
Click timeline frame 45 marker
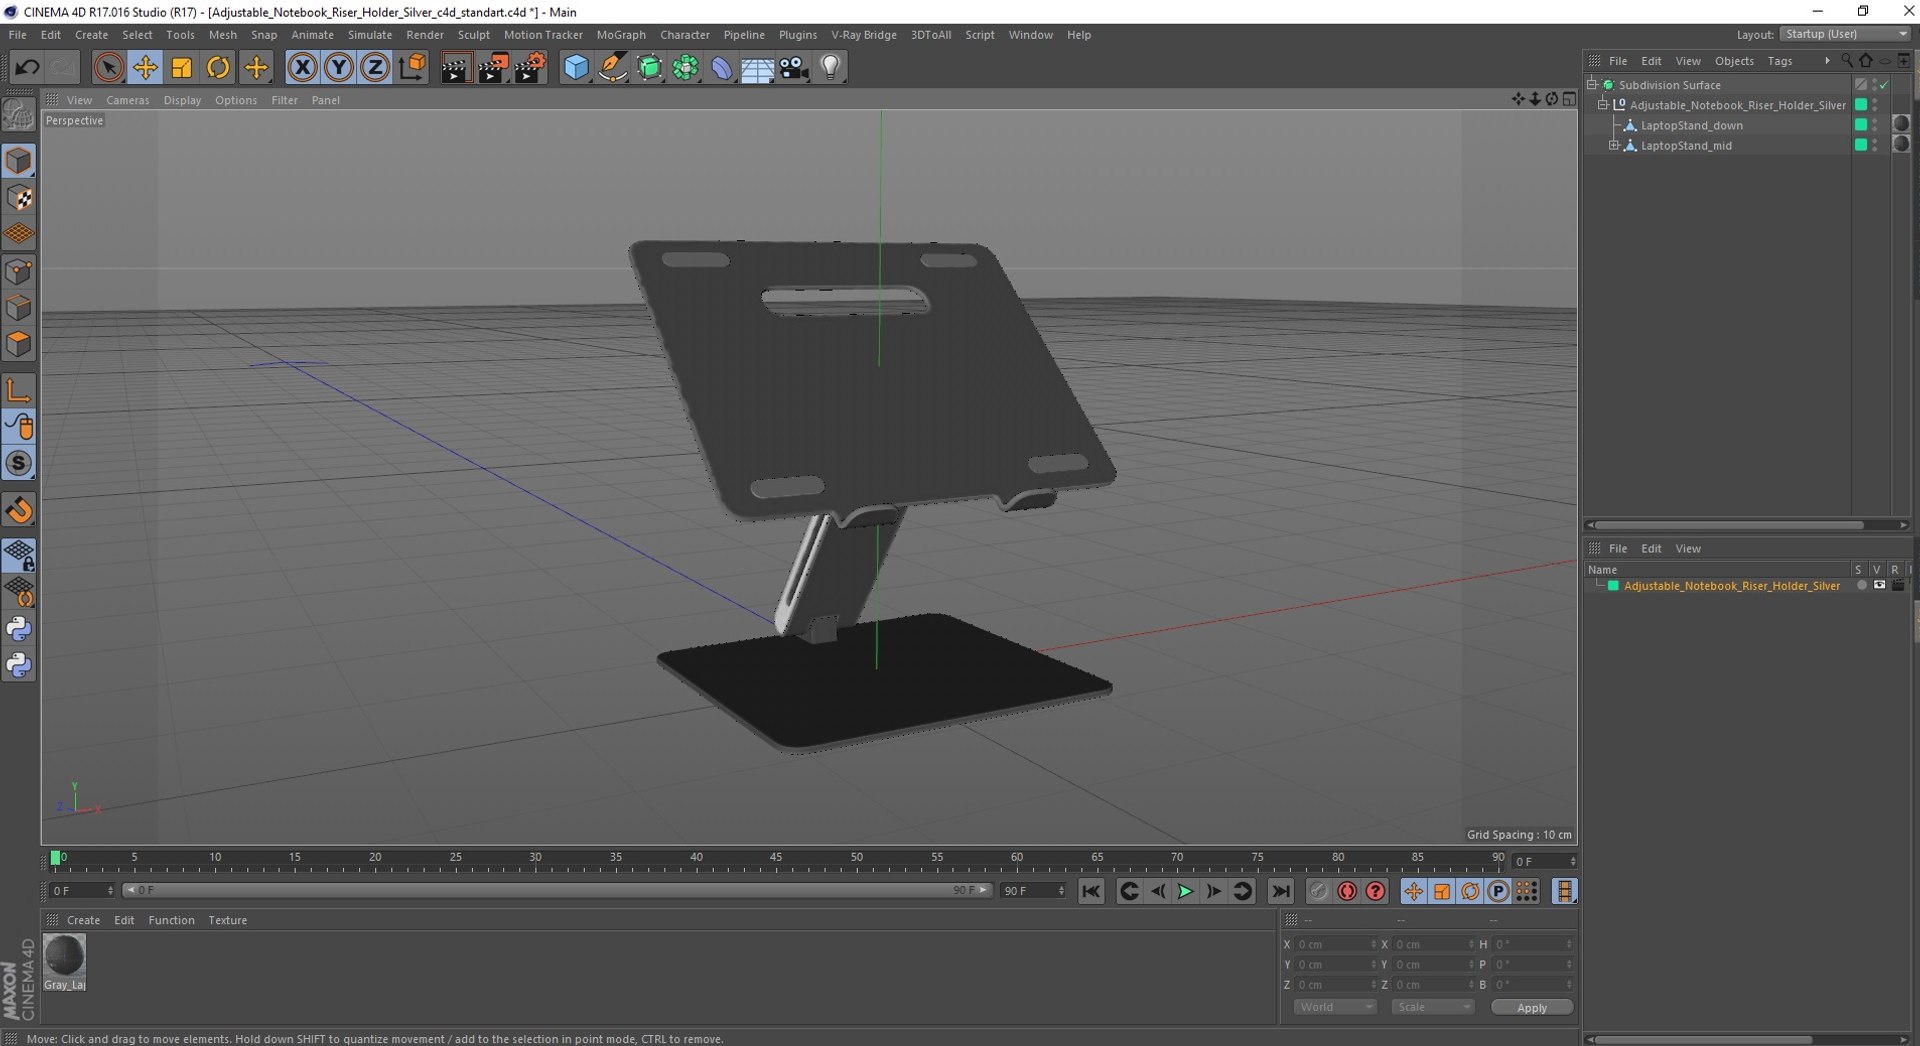(x=776, y=858)
